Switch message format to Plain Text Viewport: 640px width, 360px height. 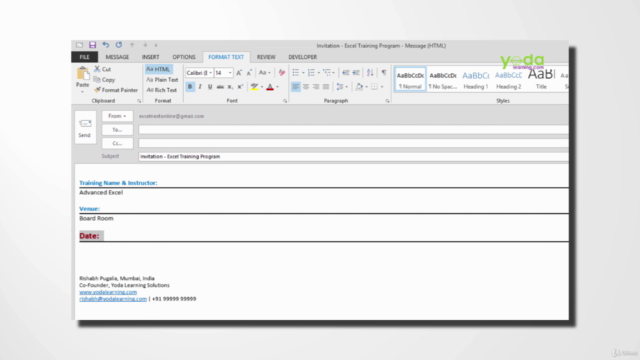click(162, 80)
